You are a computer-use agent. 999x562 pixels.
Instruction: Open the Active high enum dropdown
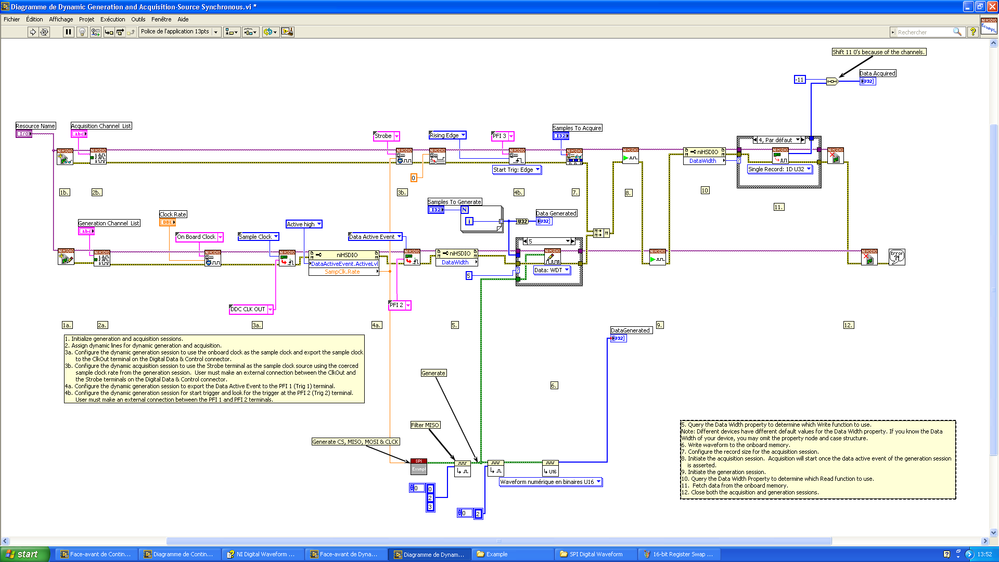[319, 224]
